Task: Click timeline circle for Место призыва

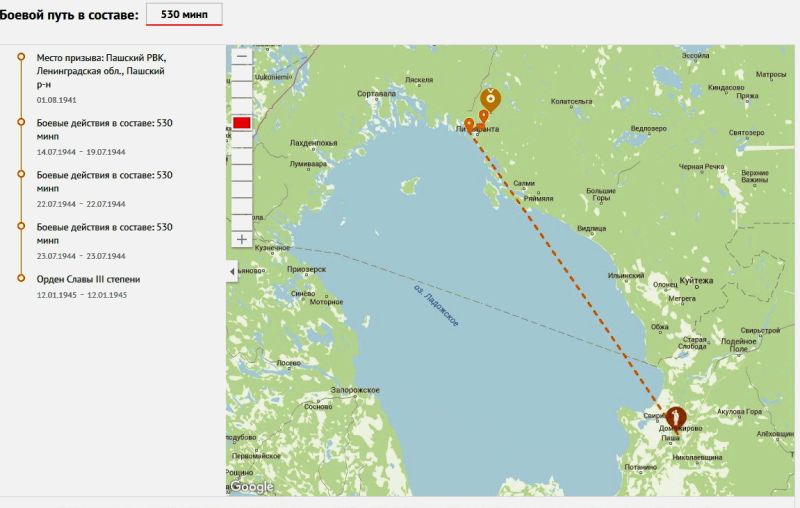Action: (x=21, y=57)
